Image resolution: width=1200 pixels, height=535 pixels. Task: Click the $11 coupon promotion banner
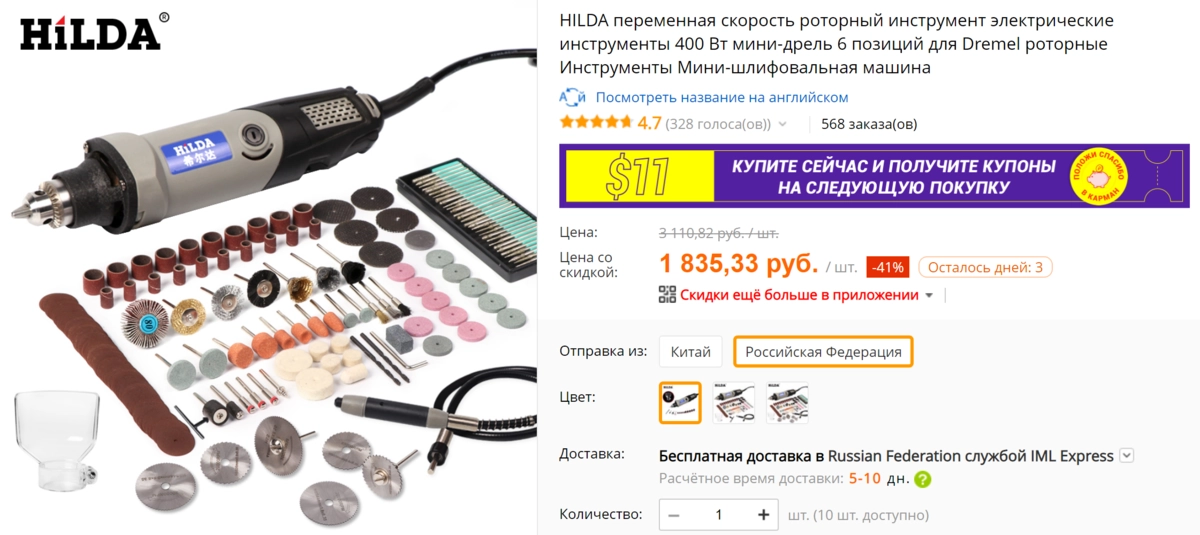(x=874, y=176)
